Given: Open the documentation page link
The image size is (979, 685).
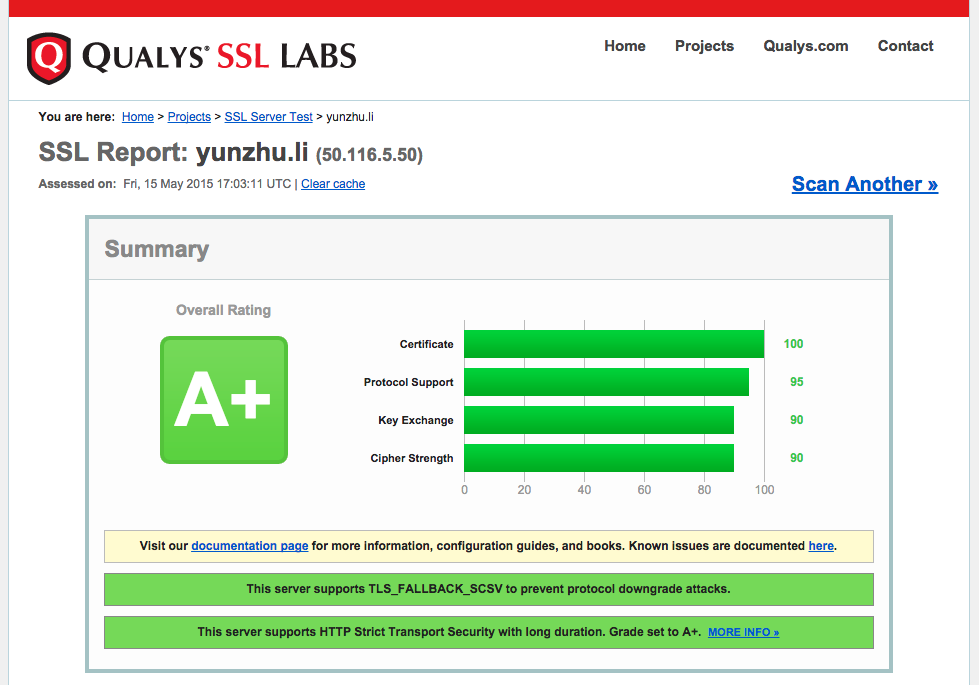Looking at the screenshot, I should (250, 546).
